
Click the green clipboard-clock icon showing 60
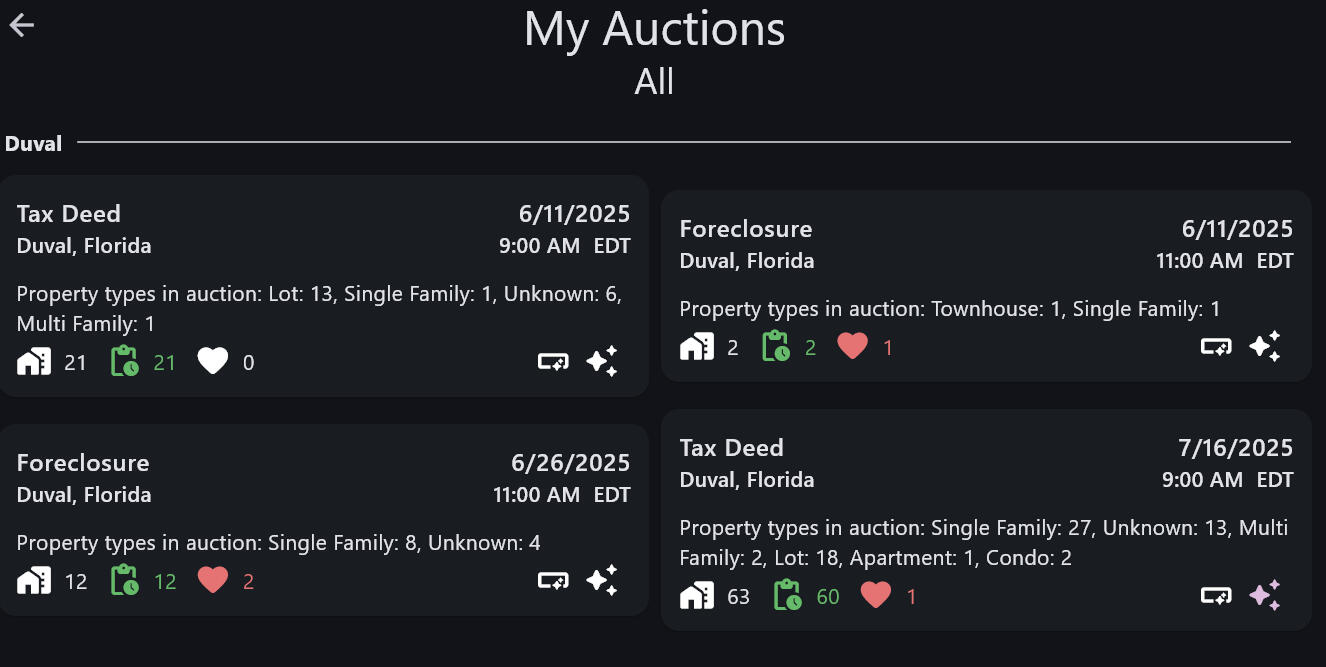coord(790,596)
